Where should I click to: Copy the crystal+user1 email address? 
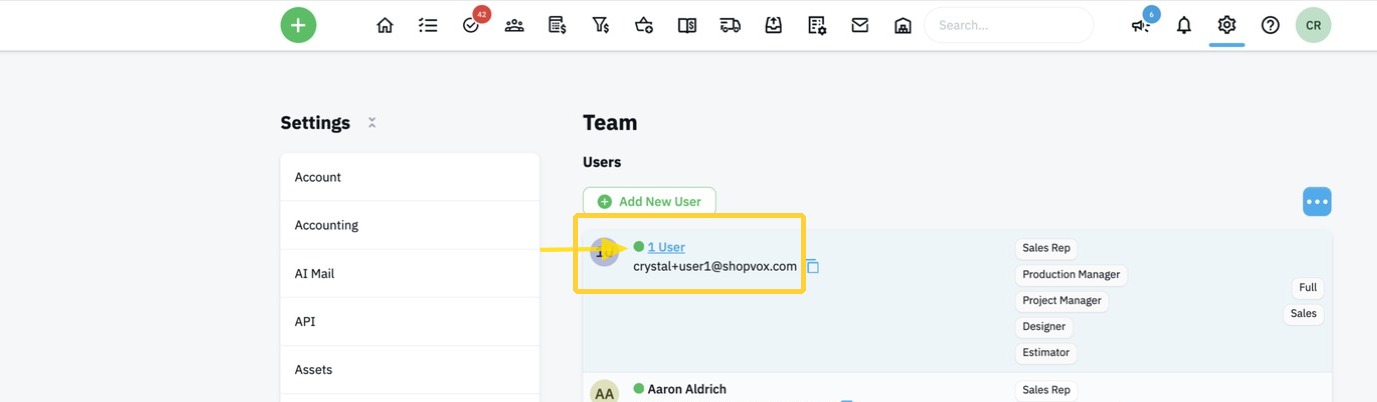813,267
